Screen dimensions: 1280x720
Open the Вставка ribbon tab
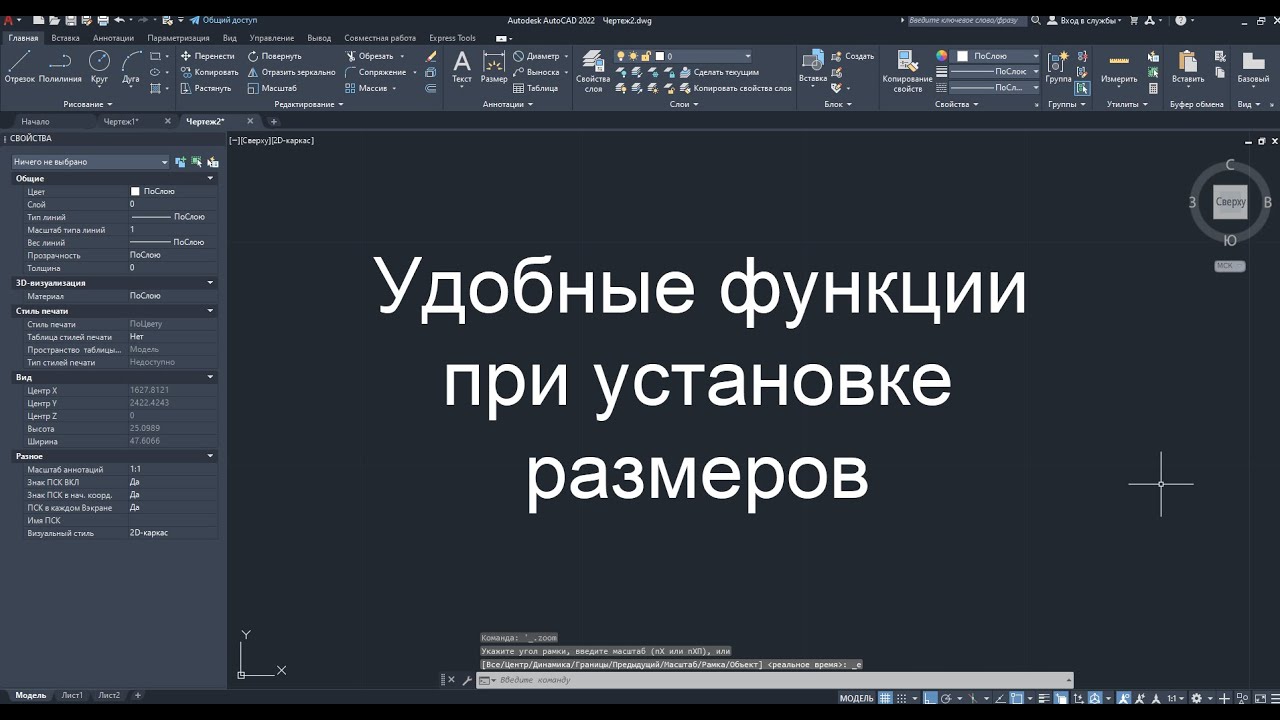(x=65, y=38)
